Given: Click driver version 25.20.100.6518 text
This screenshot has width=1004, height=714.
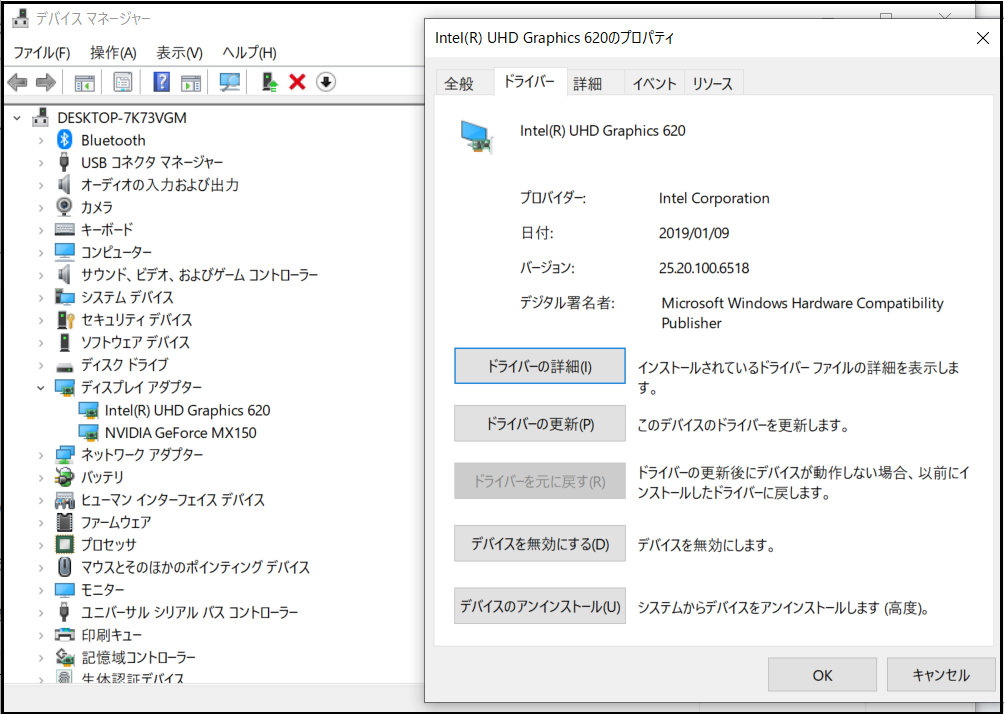Looking at the screenshot, I should point(704,268).
